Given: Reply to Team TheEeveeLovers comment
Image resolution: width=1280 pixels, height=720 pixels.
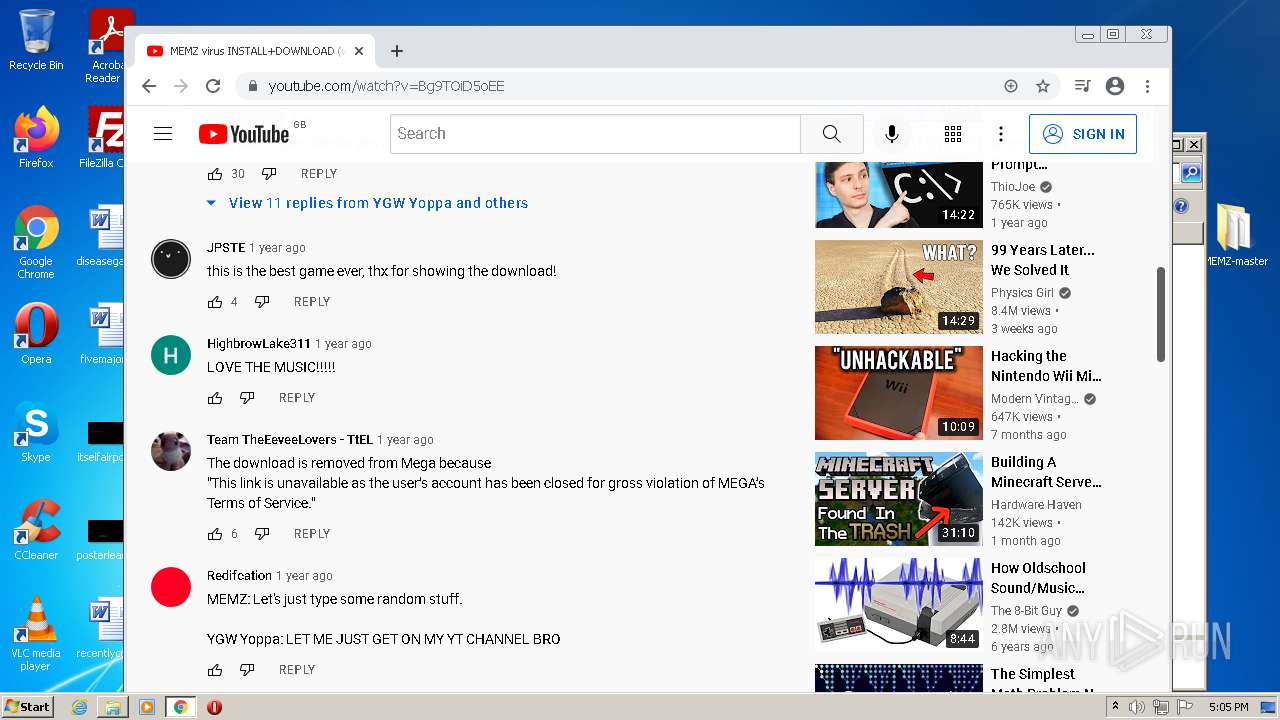Looking at the screenshot, I should coord(312,534).
